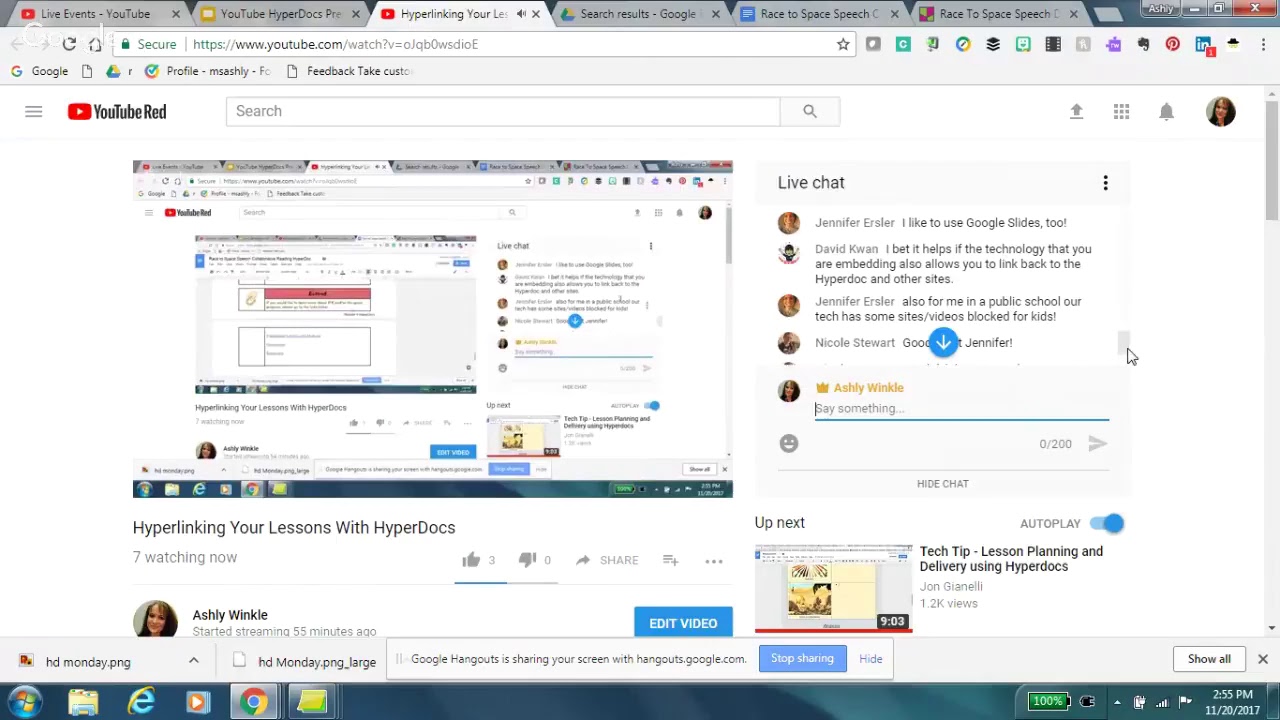Screen dimensions: 1280x720
Task: Open hd monday.png download
Action: click(x=88, y=661)
